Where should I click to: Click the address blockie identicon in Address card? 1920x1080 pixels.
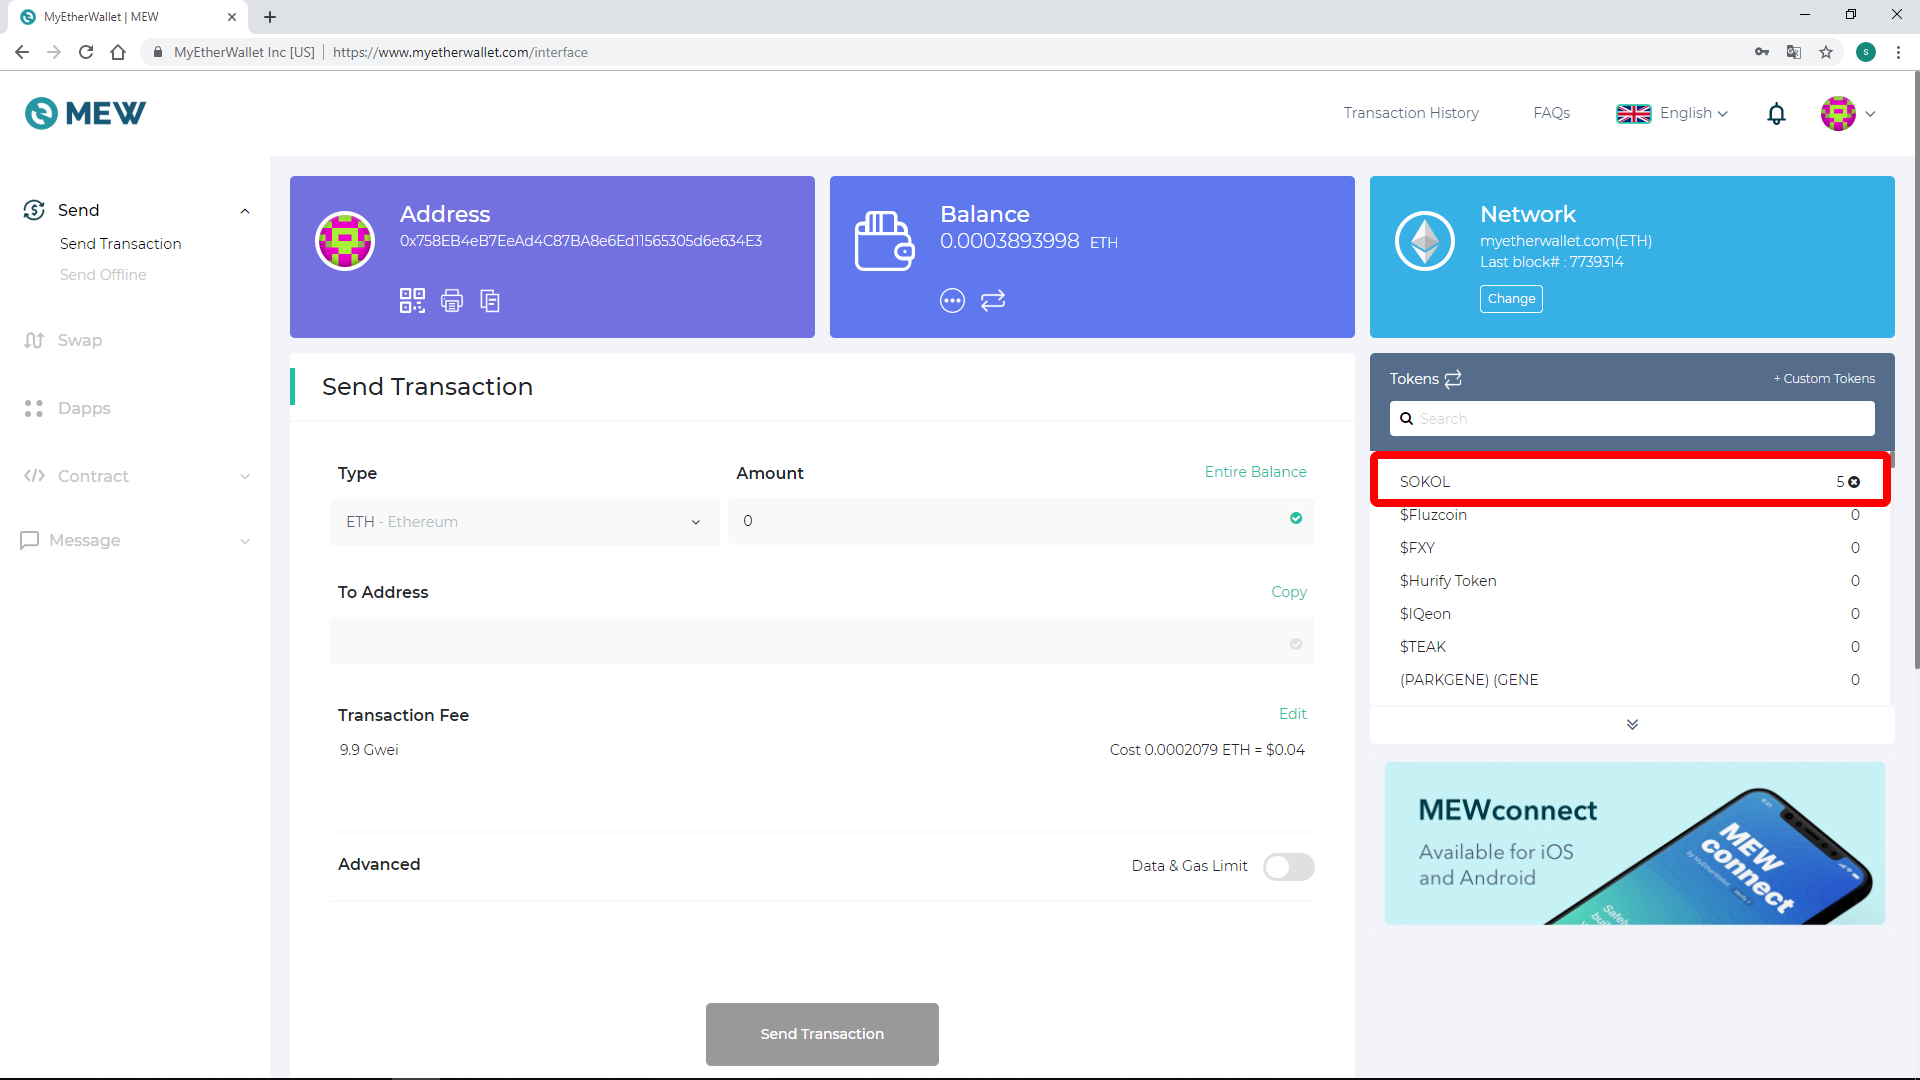point(345,241)
